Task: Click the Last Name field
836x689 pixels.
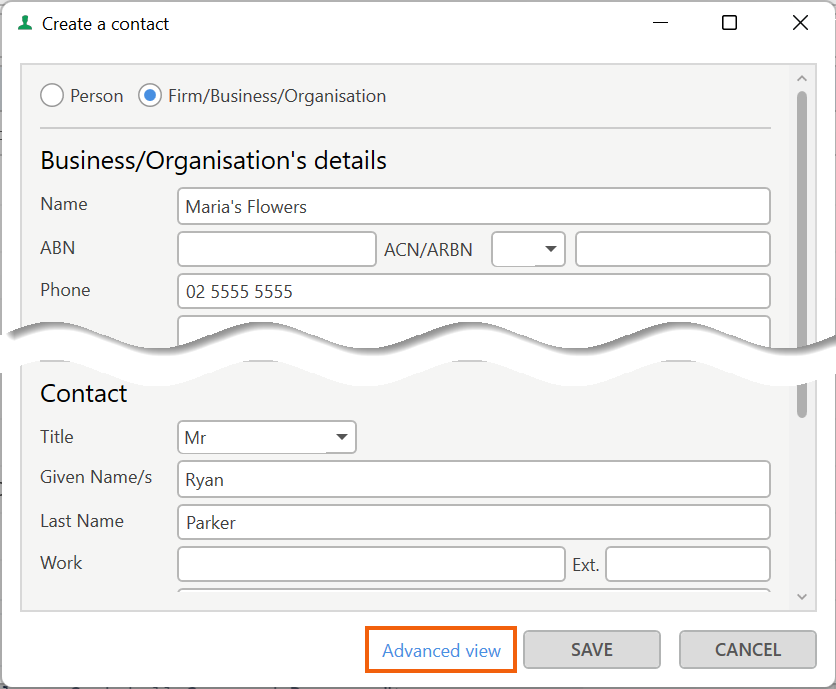Action: click(x=473, y=522)
